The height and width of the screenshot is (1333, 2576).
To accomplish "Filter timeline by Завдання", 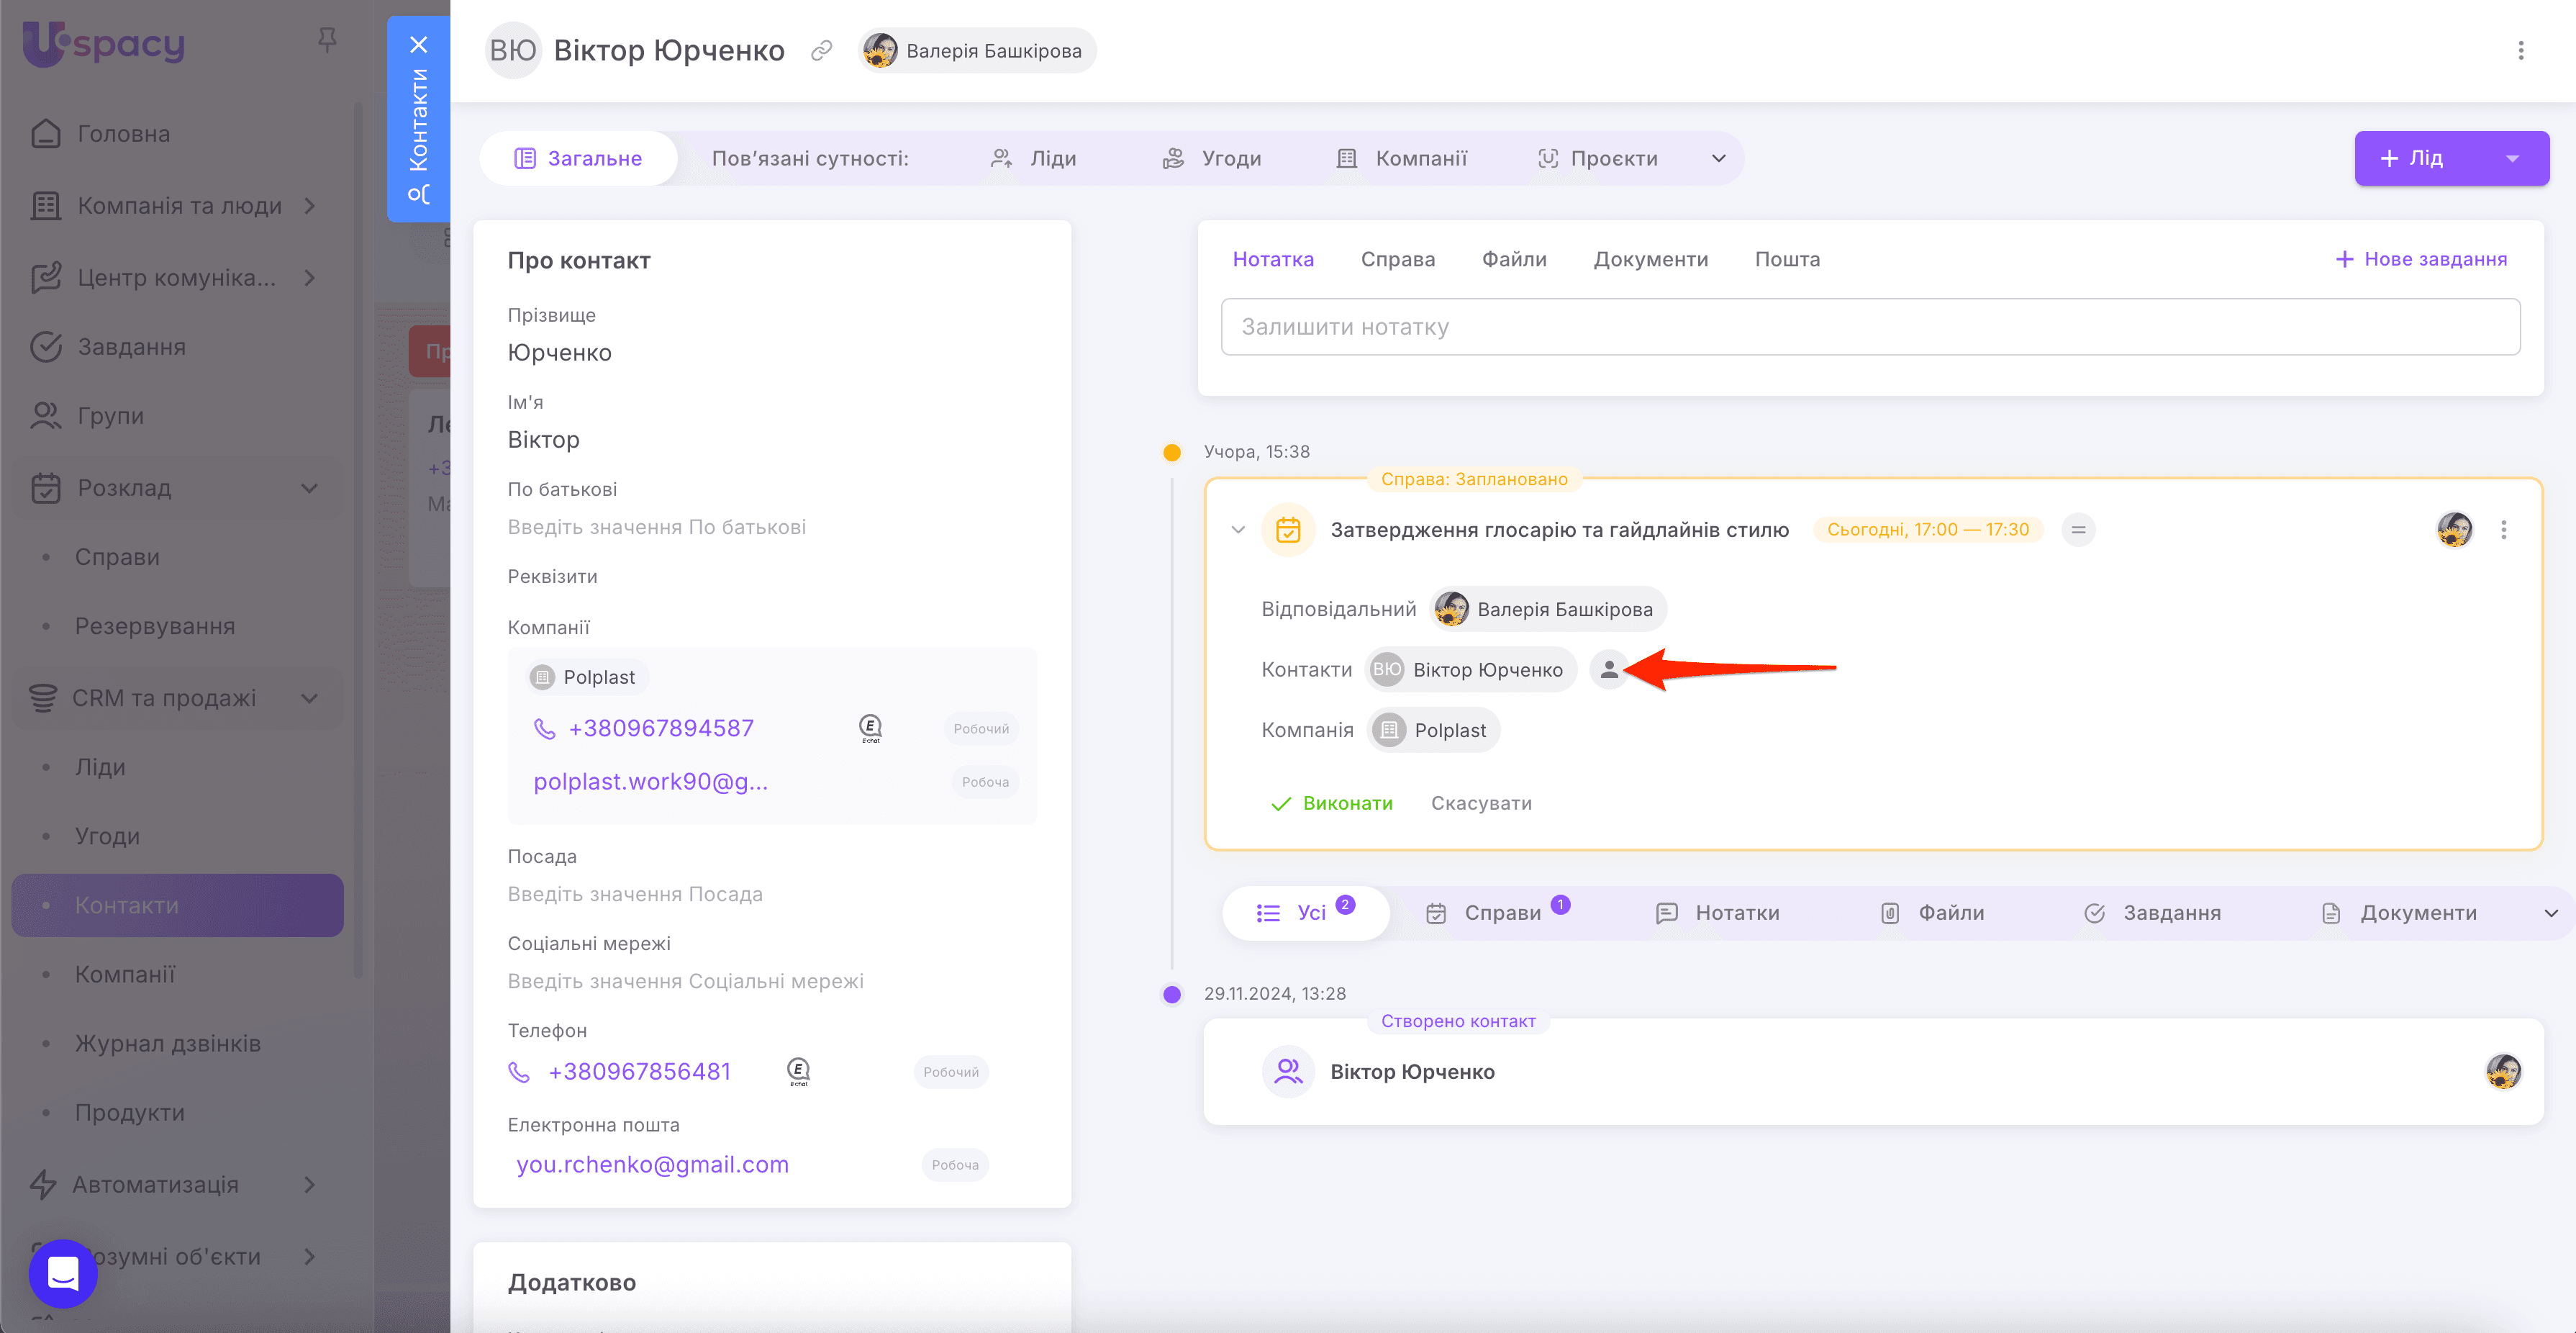I will pyautogui.click(x=2153, y=912).
